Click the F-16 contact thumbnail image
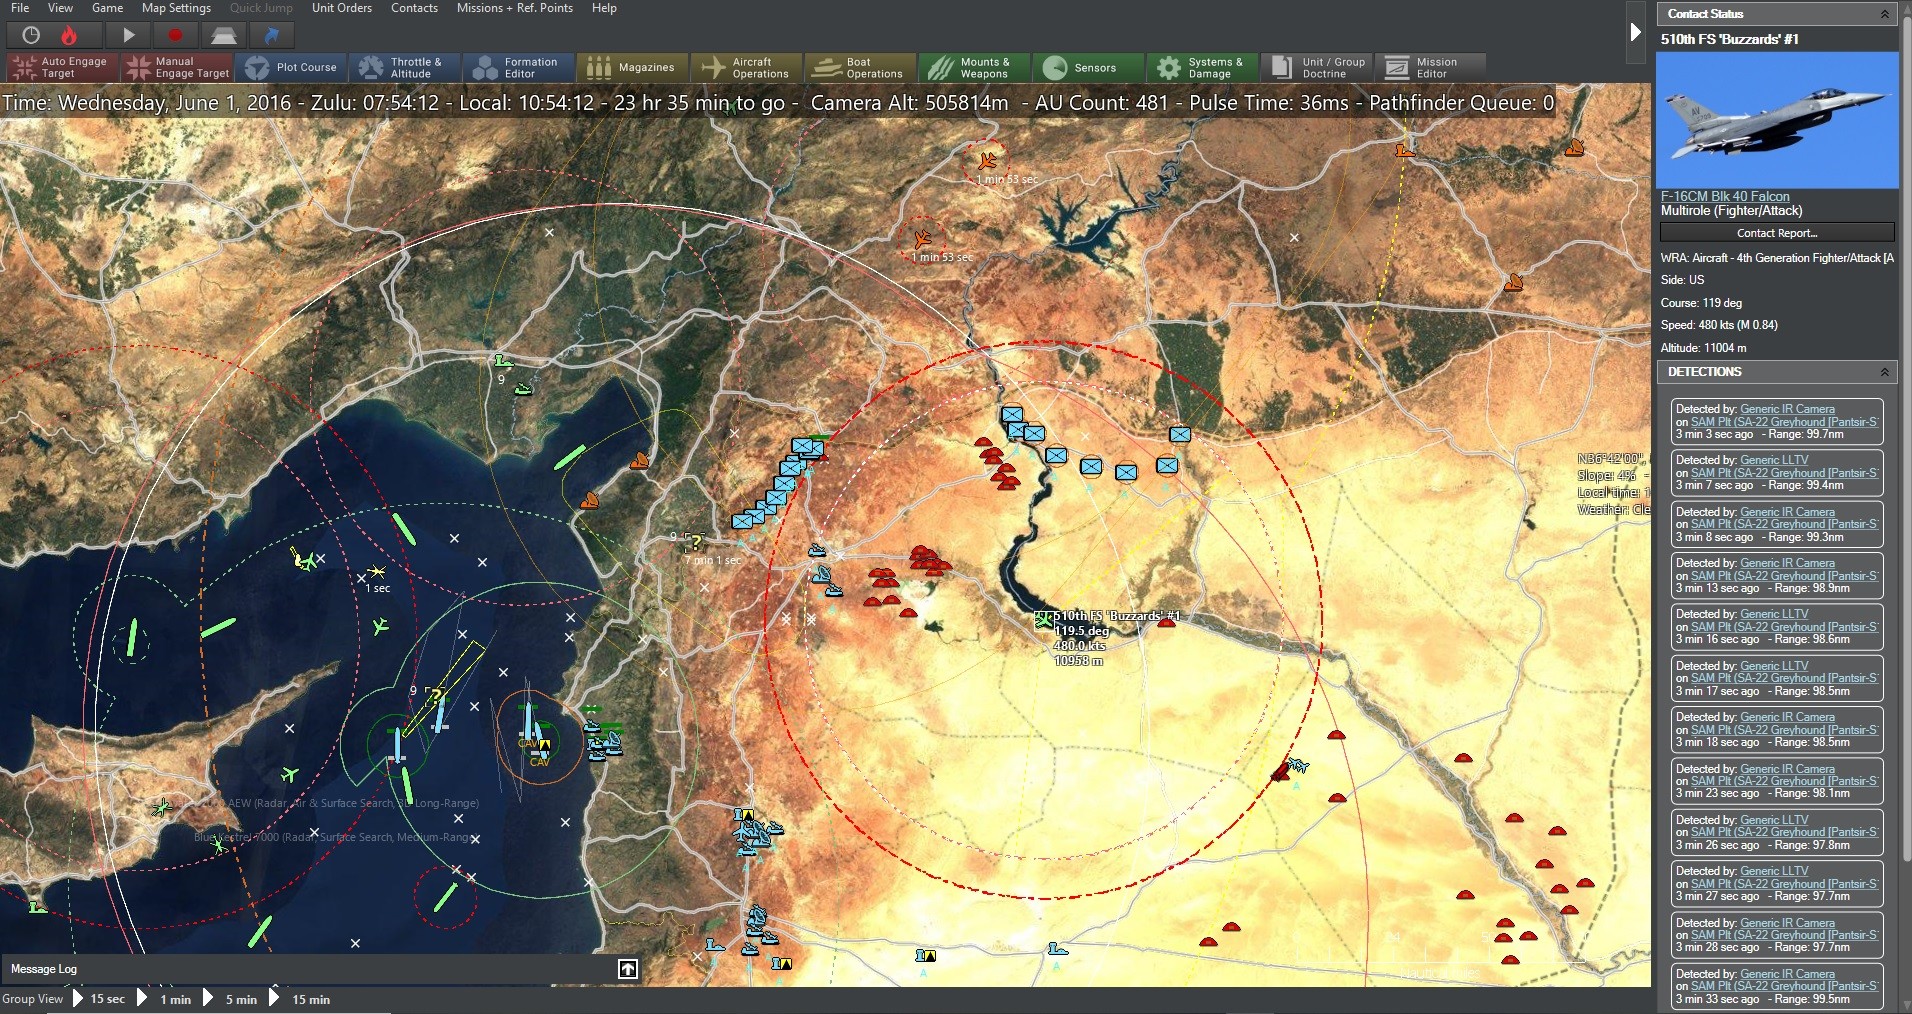The height and width of the screenshot is (1014, 1912). pos(1777,120)
